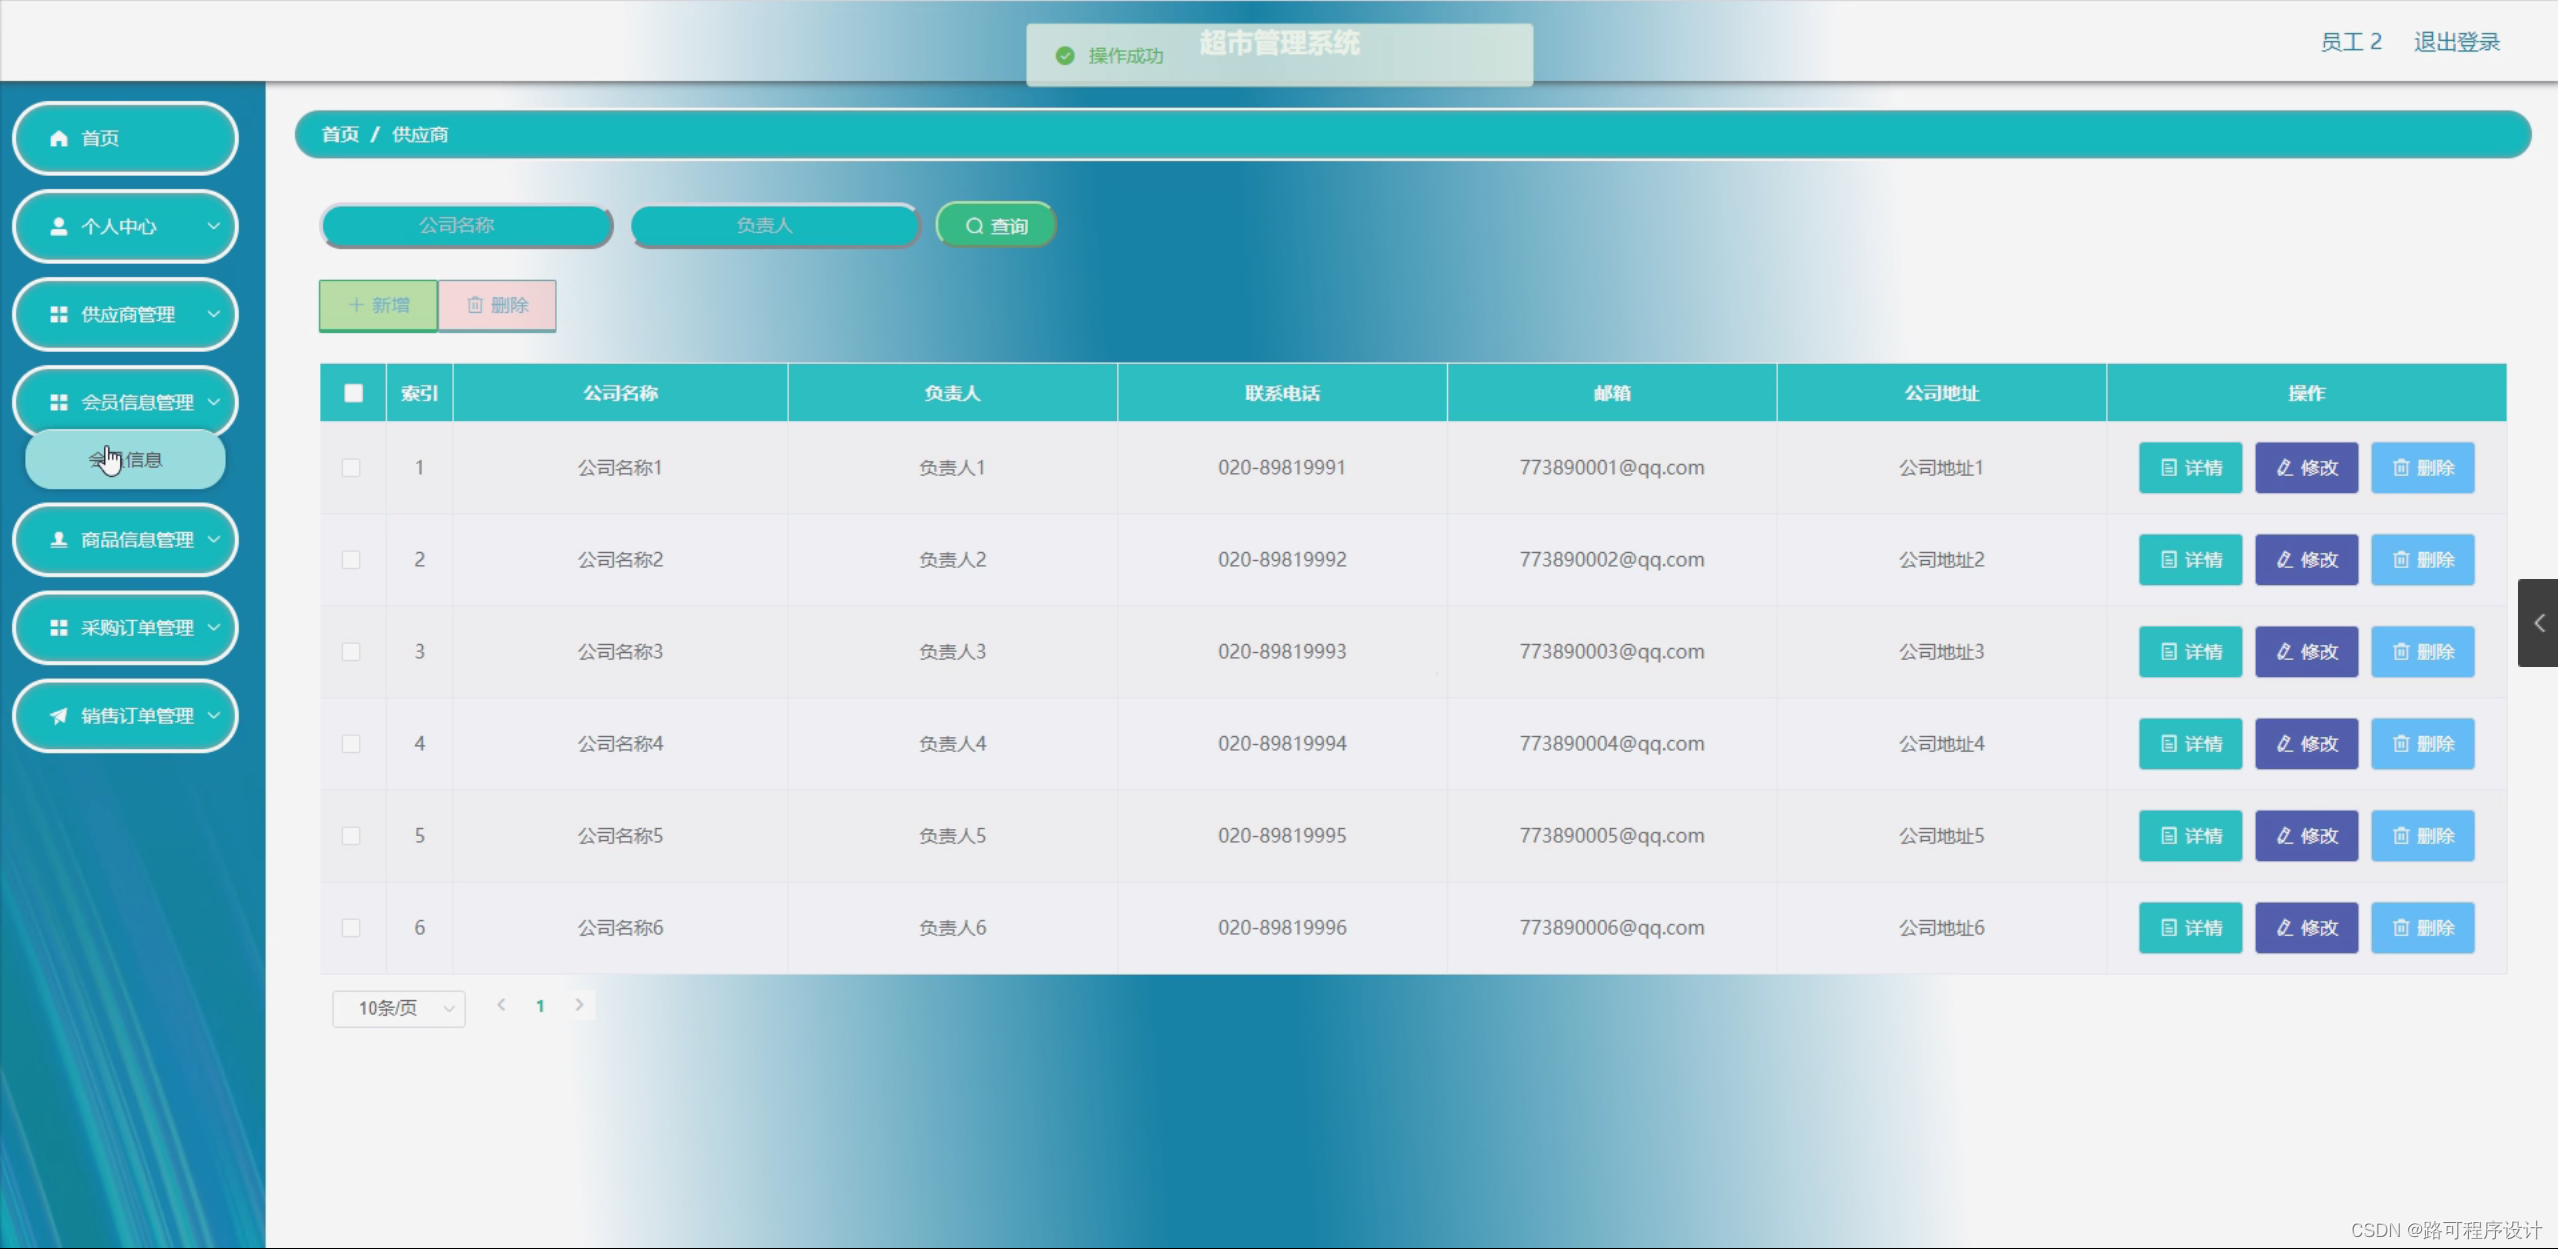
Task: Toggle the select-all checkbox in the table header
Action: pos(352,392)
